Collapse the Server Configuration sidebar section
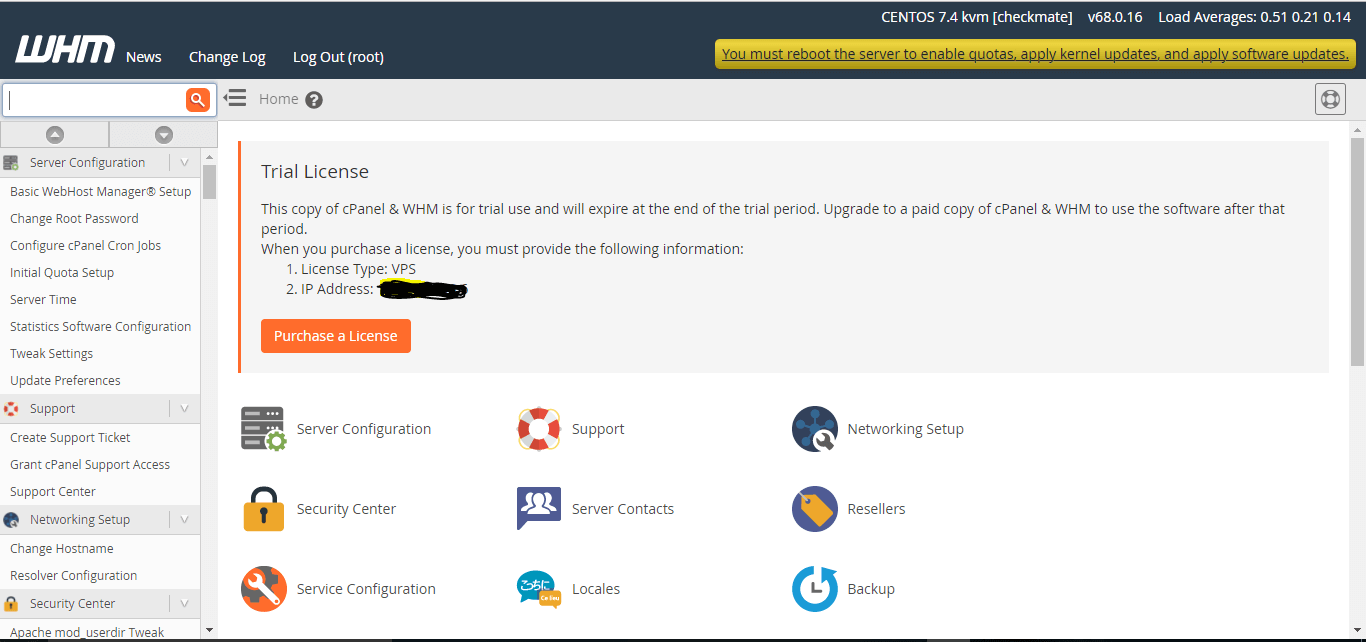Screen dimensions: 1366x642 point(184,162)
